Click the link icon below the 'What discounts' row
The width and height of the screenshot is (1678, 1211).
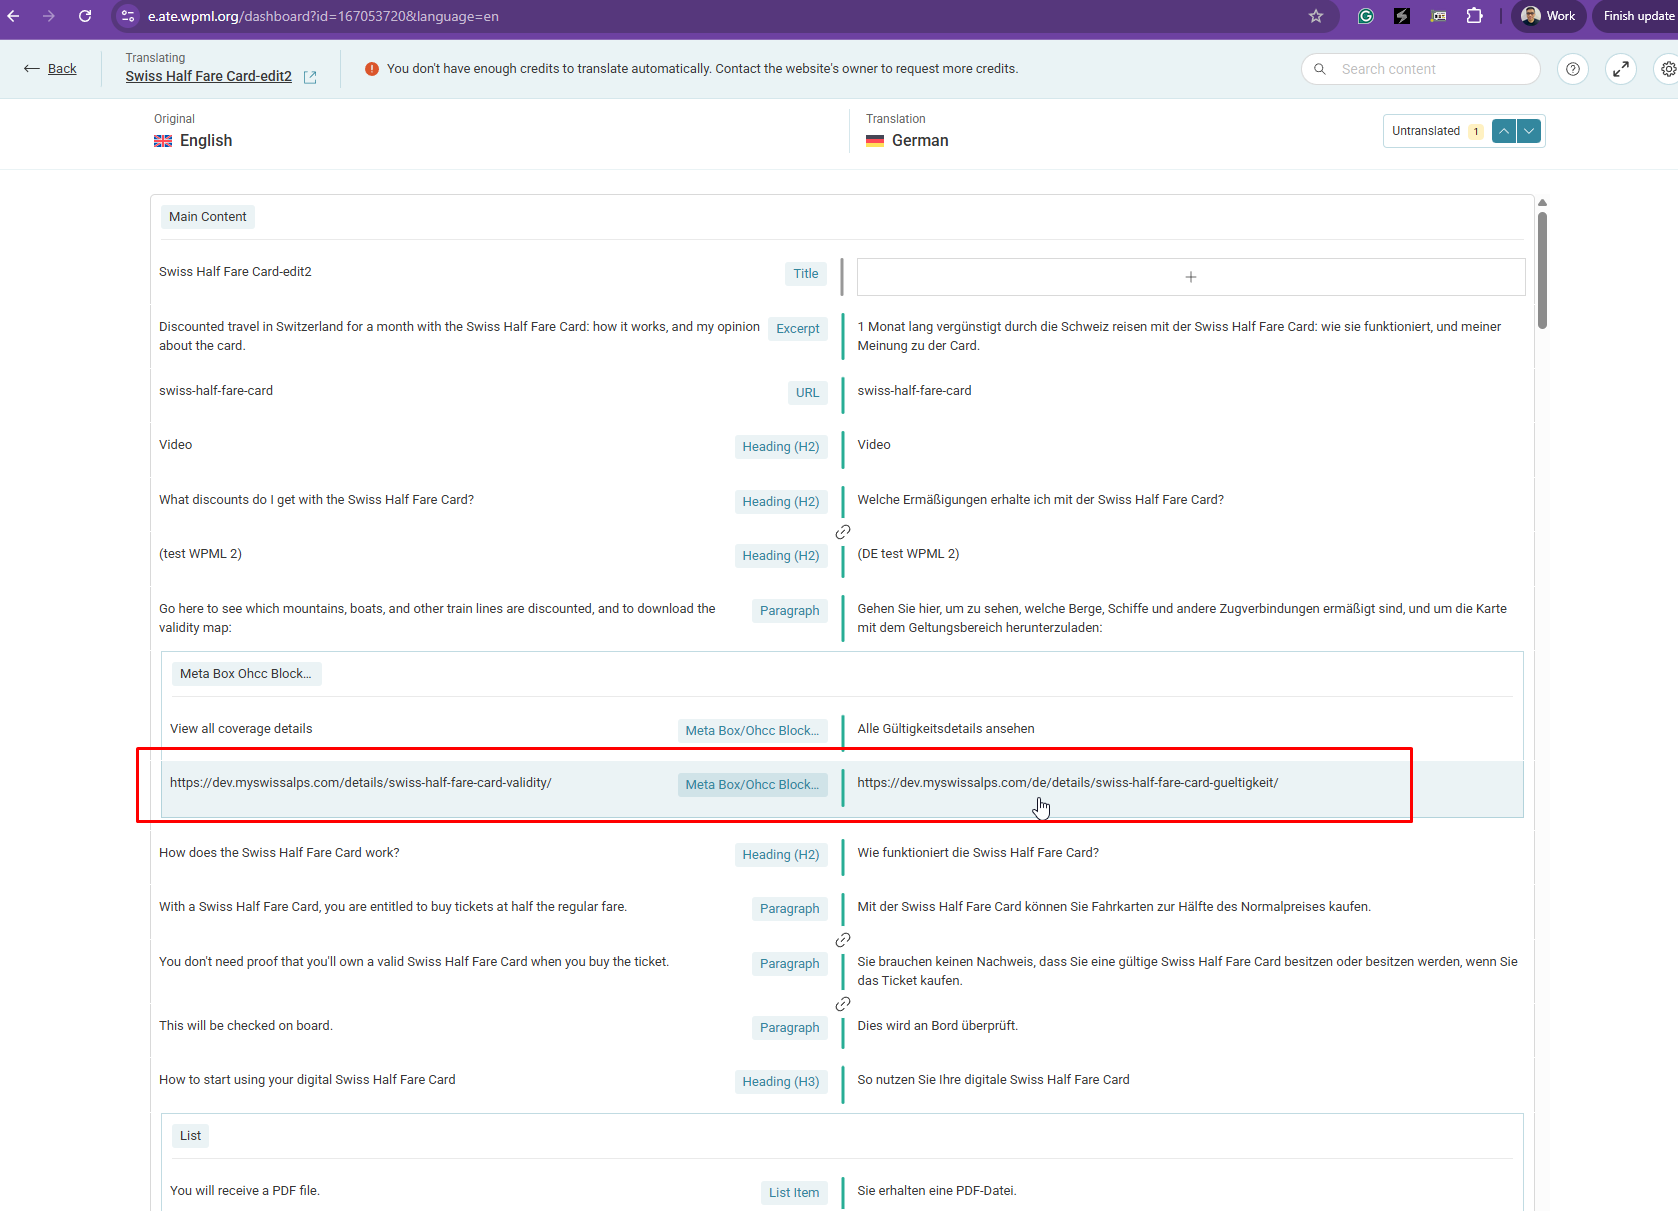[x=843, y=532]
